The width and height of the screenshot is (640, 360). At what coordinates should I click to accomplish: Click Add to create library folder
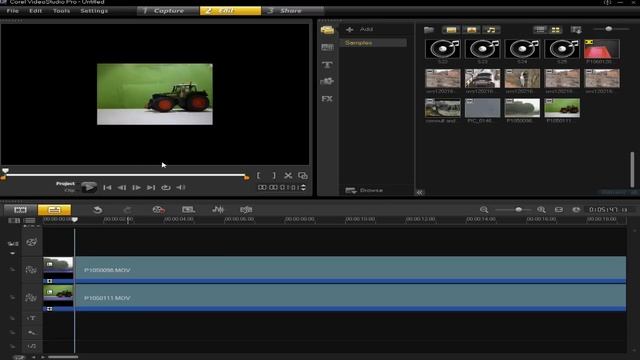pos(360,29)
